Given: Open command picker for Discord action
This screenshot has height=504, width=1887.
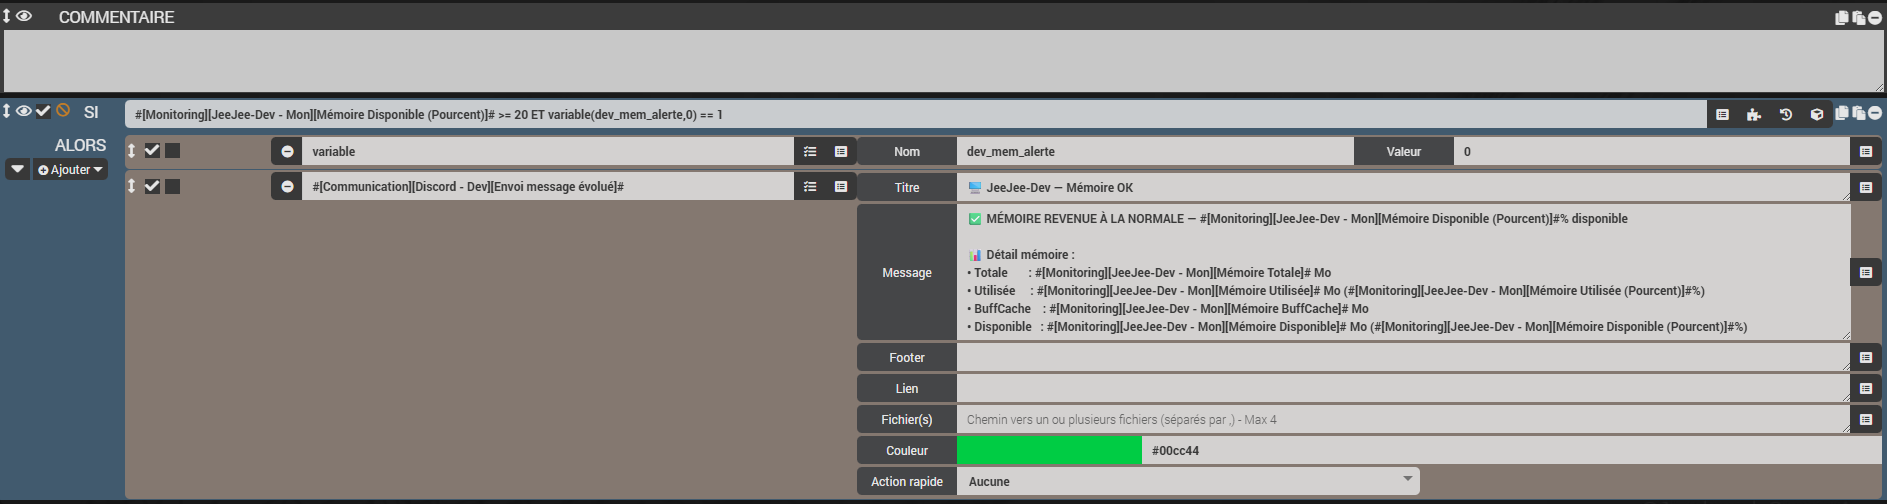Looking at the screenshot, I should pos(841,186).
